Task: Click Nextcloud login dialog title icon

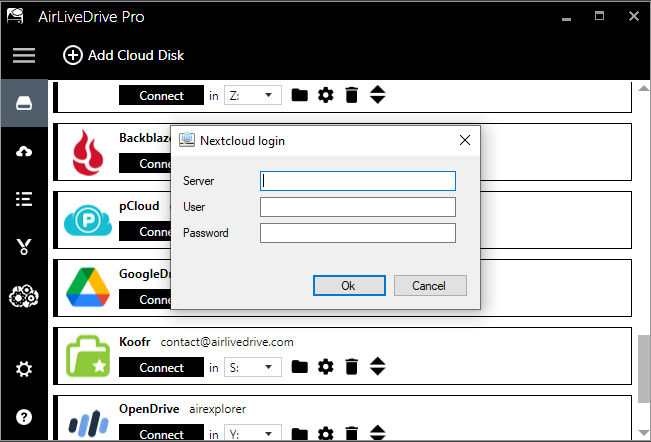Action: [x=187, y=140]
